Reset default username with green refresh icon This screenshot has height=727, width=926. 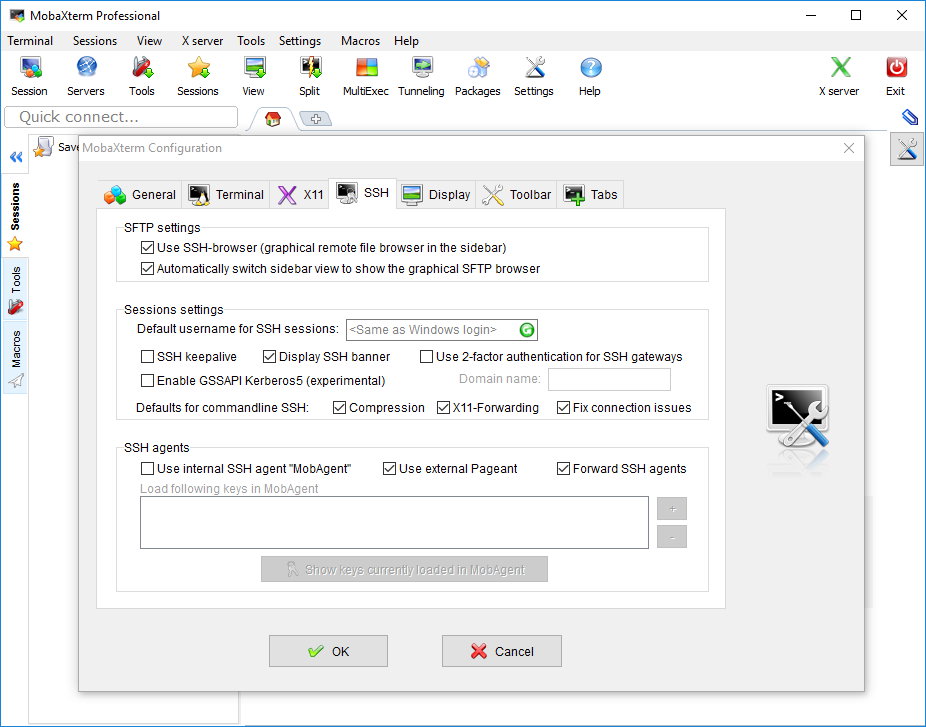point(527,330)
